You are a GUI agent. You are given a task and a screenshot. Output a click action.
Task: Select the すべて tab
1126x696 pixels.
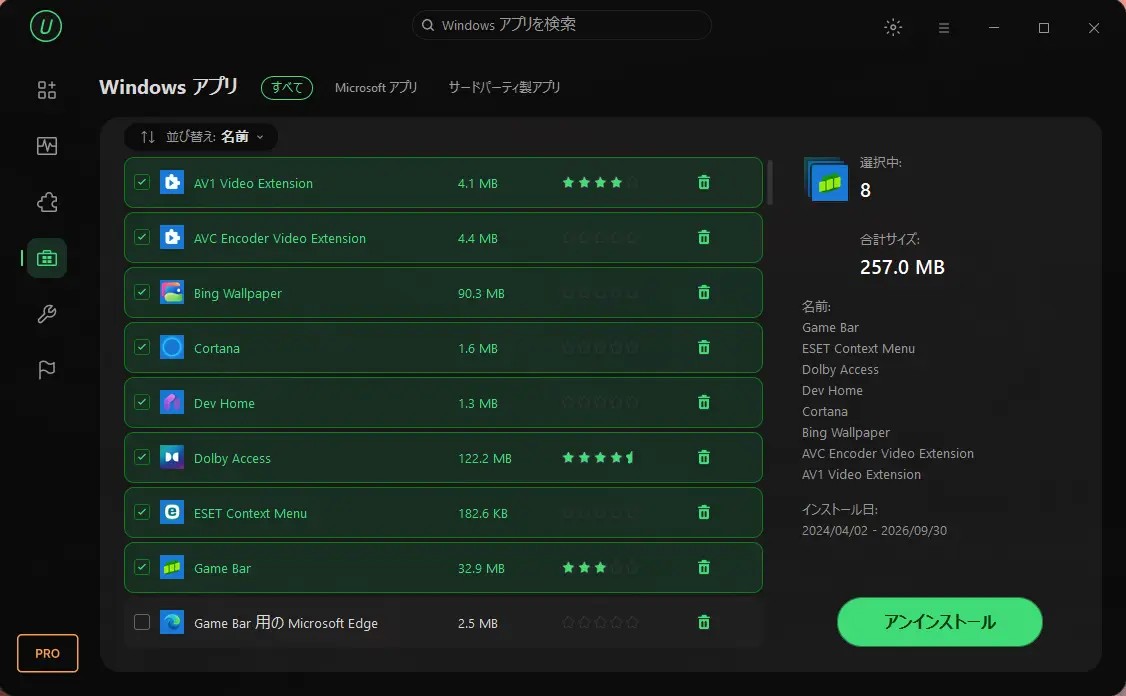[x=287, y=88]
